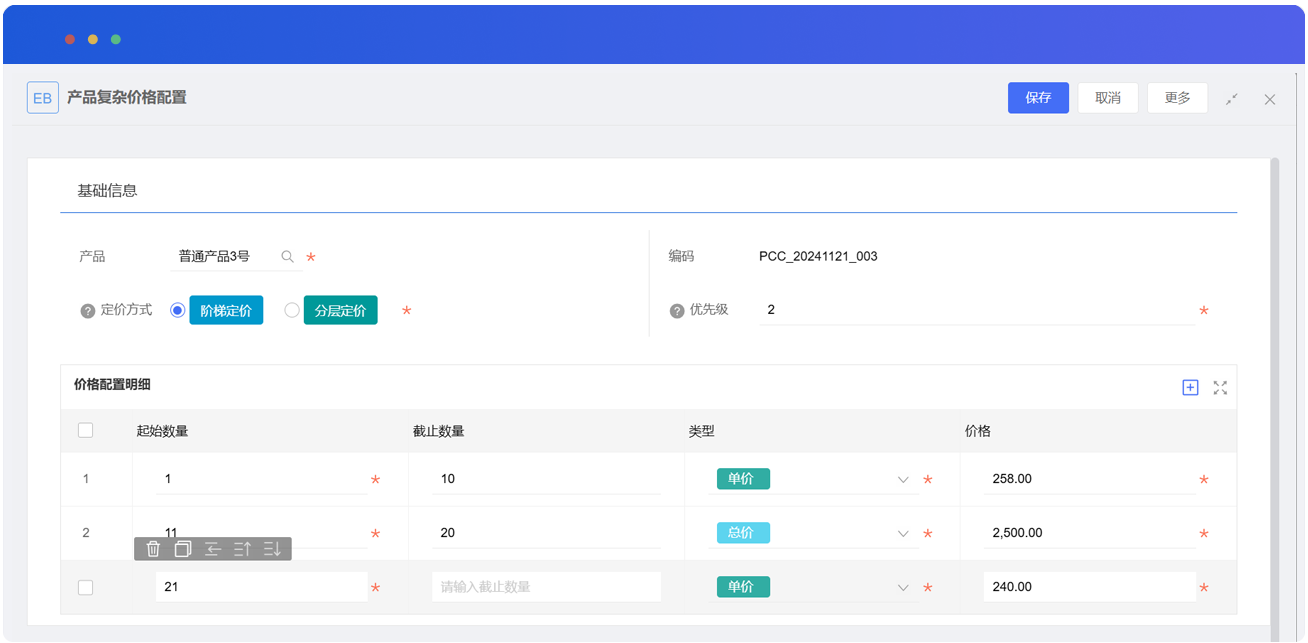Open the 更多 menu
Screen dimensions: 1308x643
[1177, 98]
